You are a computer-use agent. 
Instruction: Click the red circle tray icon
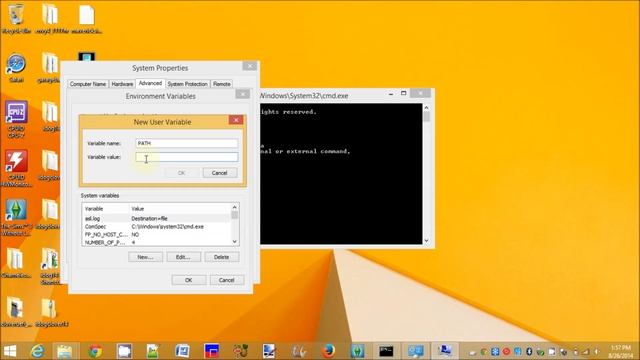point(507,351)
